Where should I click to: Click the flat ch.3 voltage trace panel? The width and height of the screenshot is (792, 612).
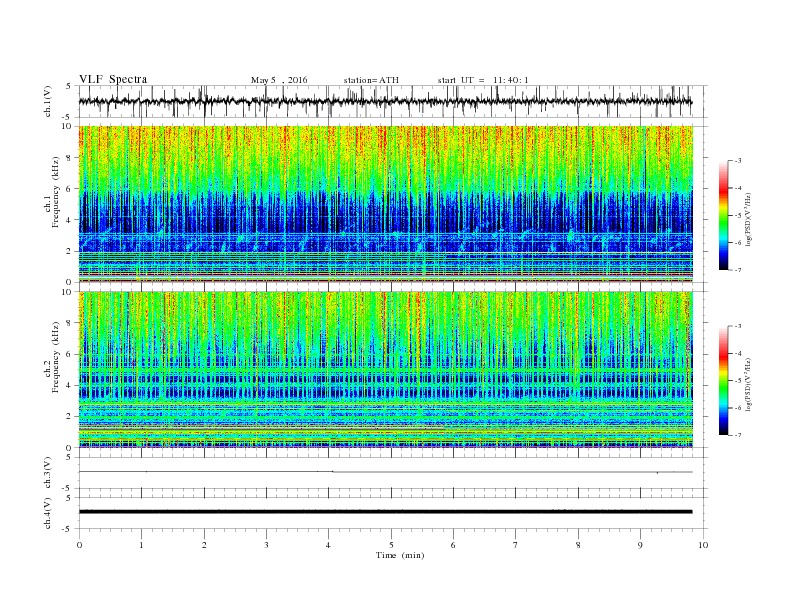392,472
